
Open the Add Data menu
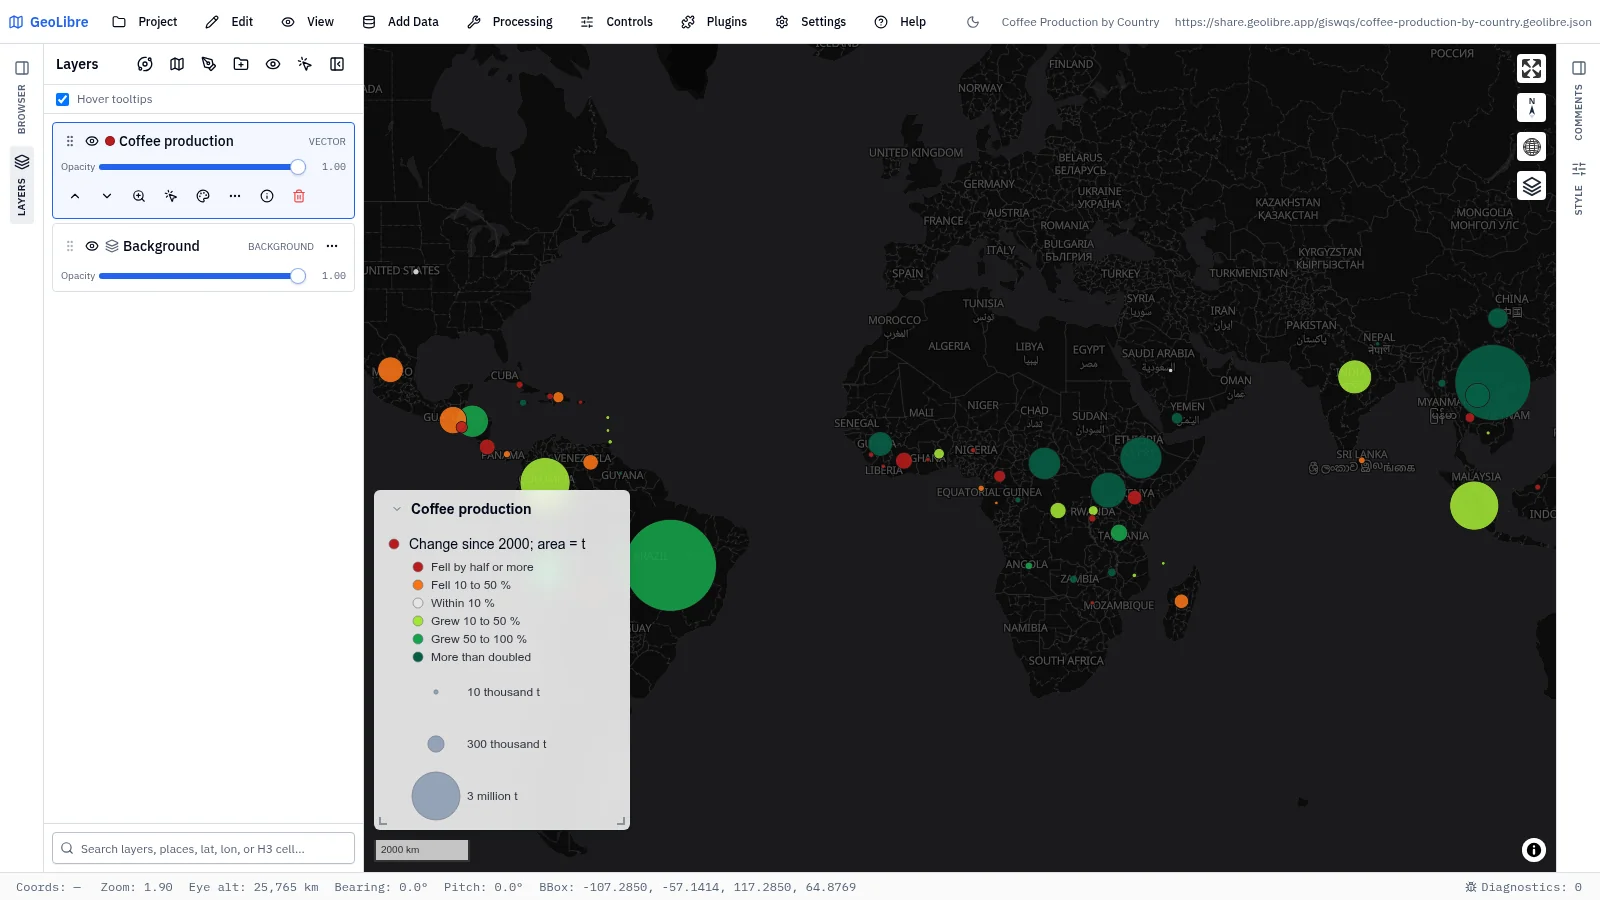coord(401,22)
